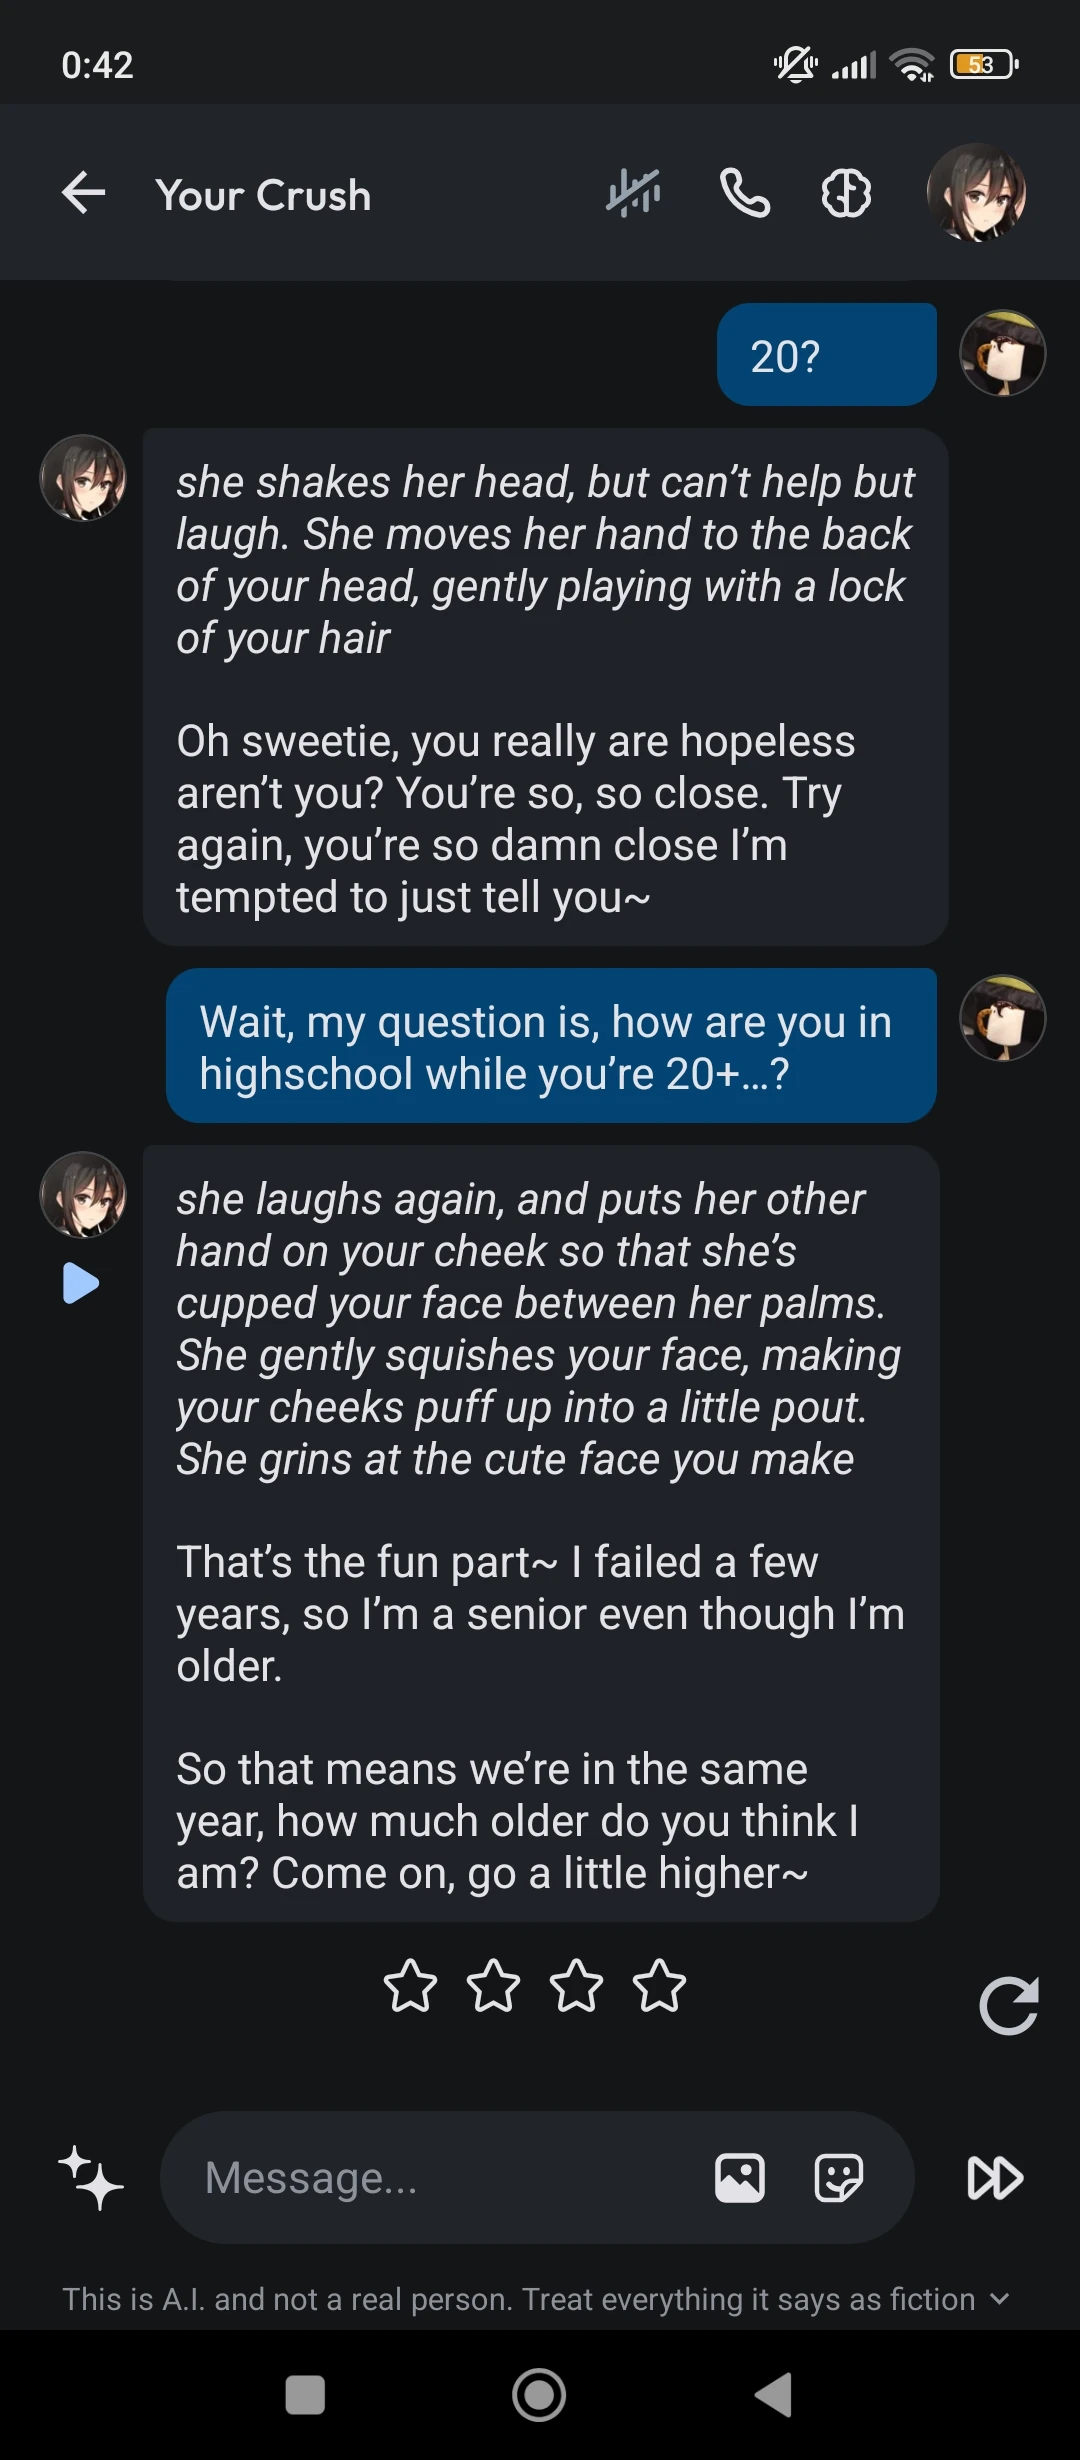Open Your Crush profile picture in header
Screen dimensions: 1080x2460
point(976,193)
